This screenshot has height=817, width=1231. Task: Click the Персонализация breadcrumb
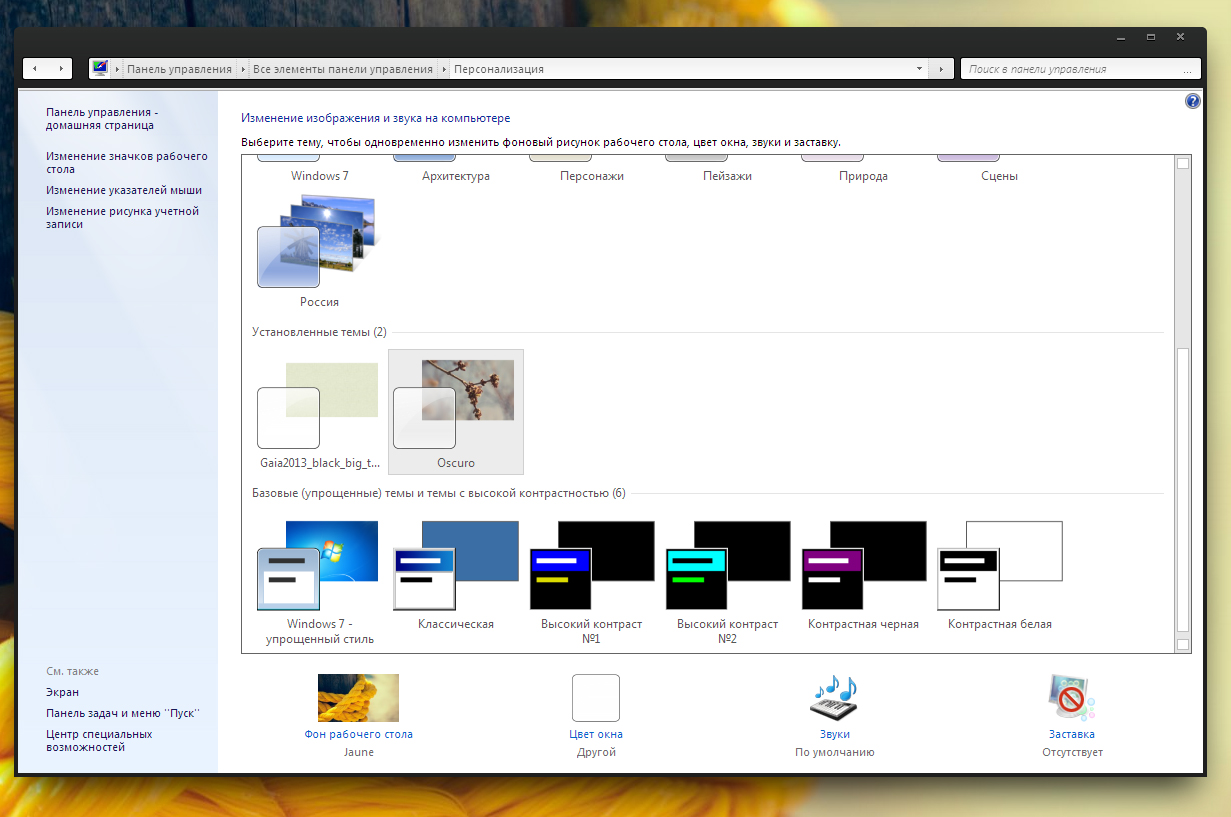point(499,69)
